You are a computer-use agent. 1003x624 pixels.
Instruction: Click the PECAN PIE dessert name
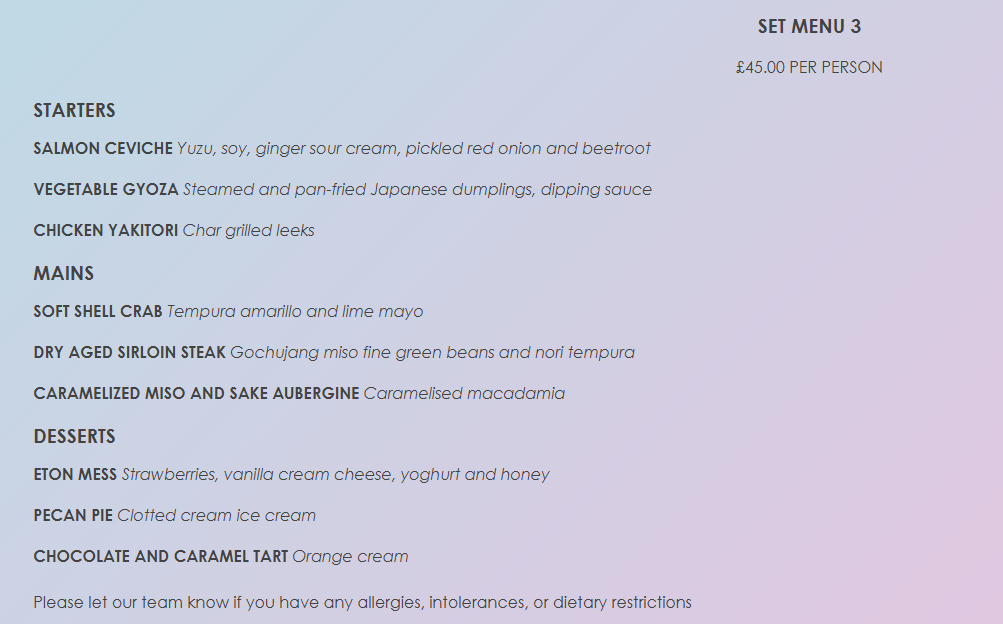[73, 516]
